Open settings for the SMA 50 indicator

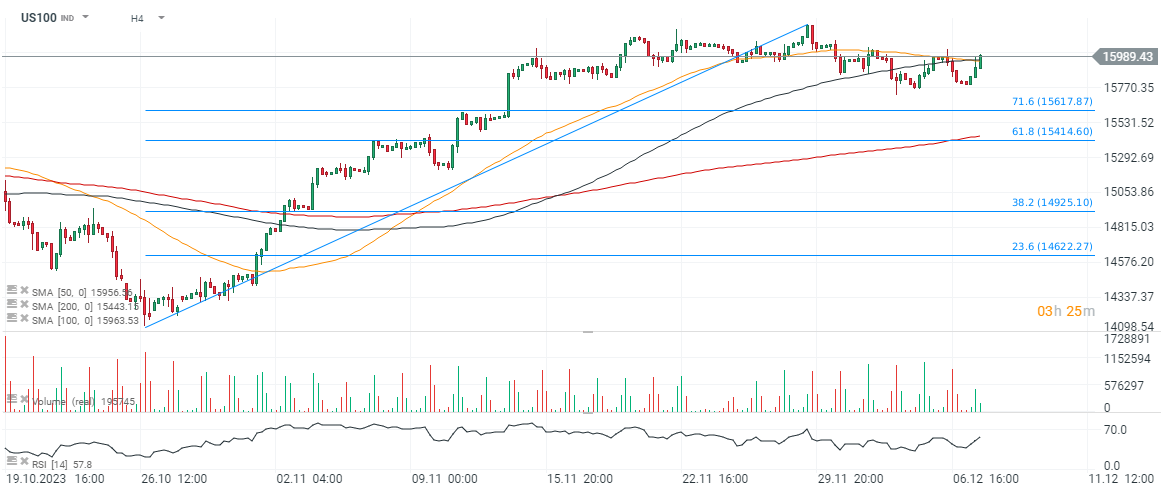(x=12, y=289)
